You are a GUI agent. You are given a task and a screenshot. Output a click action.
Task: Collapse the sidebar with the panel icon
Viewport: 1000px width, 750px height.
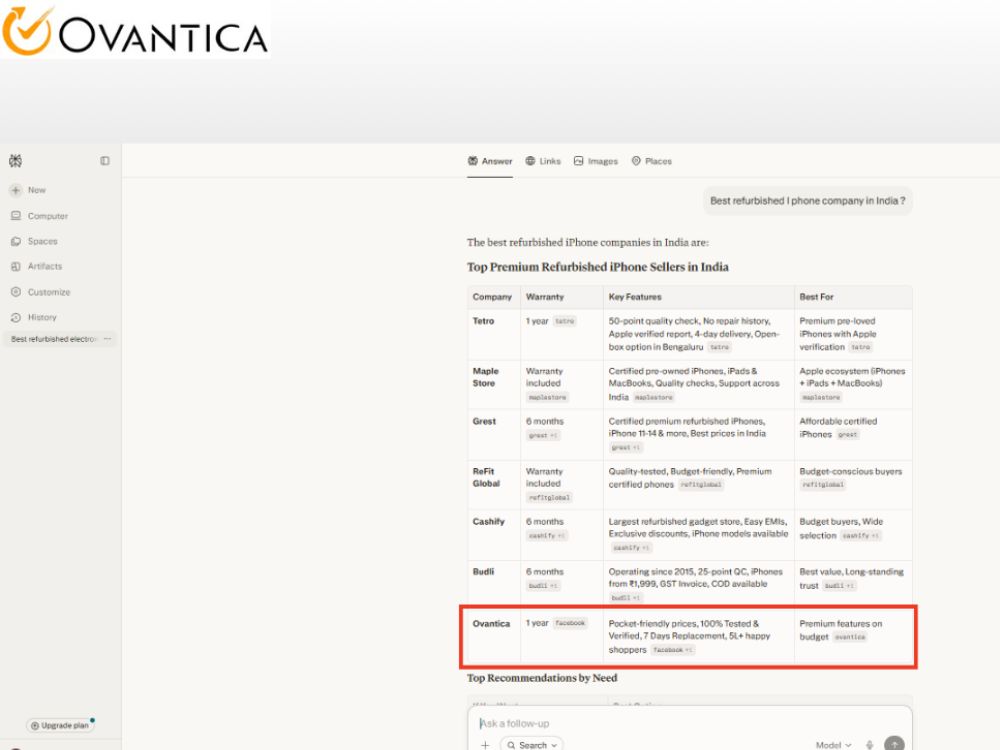(x=105, y=161)
